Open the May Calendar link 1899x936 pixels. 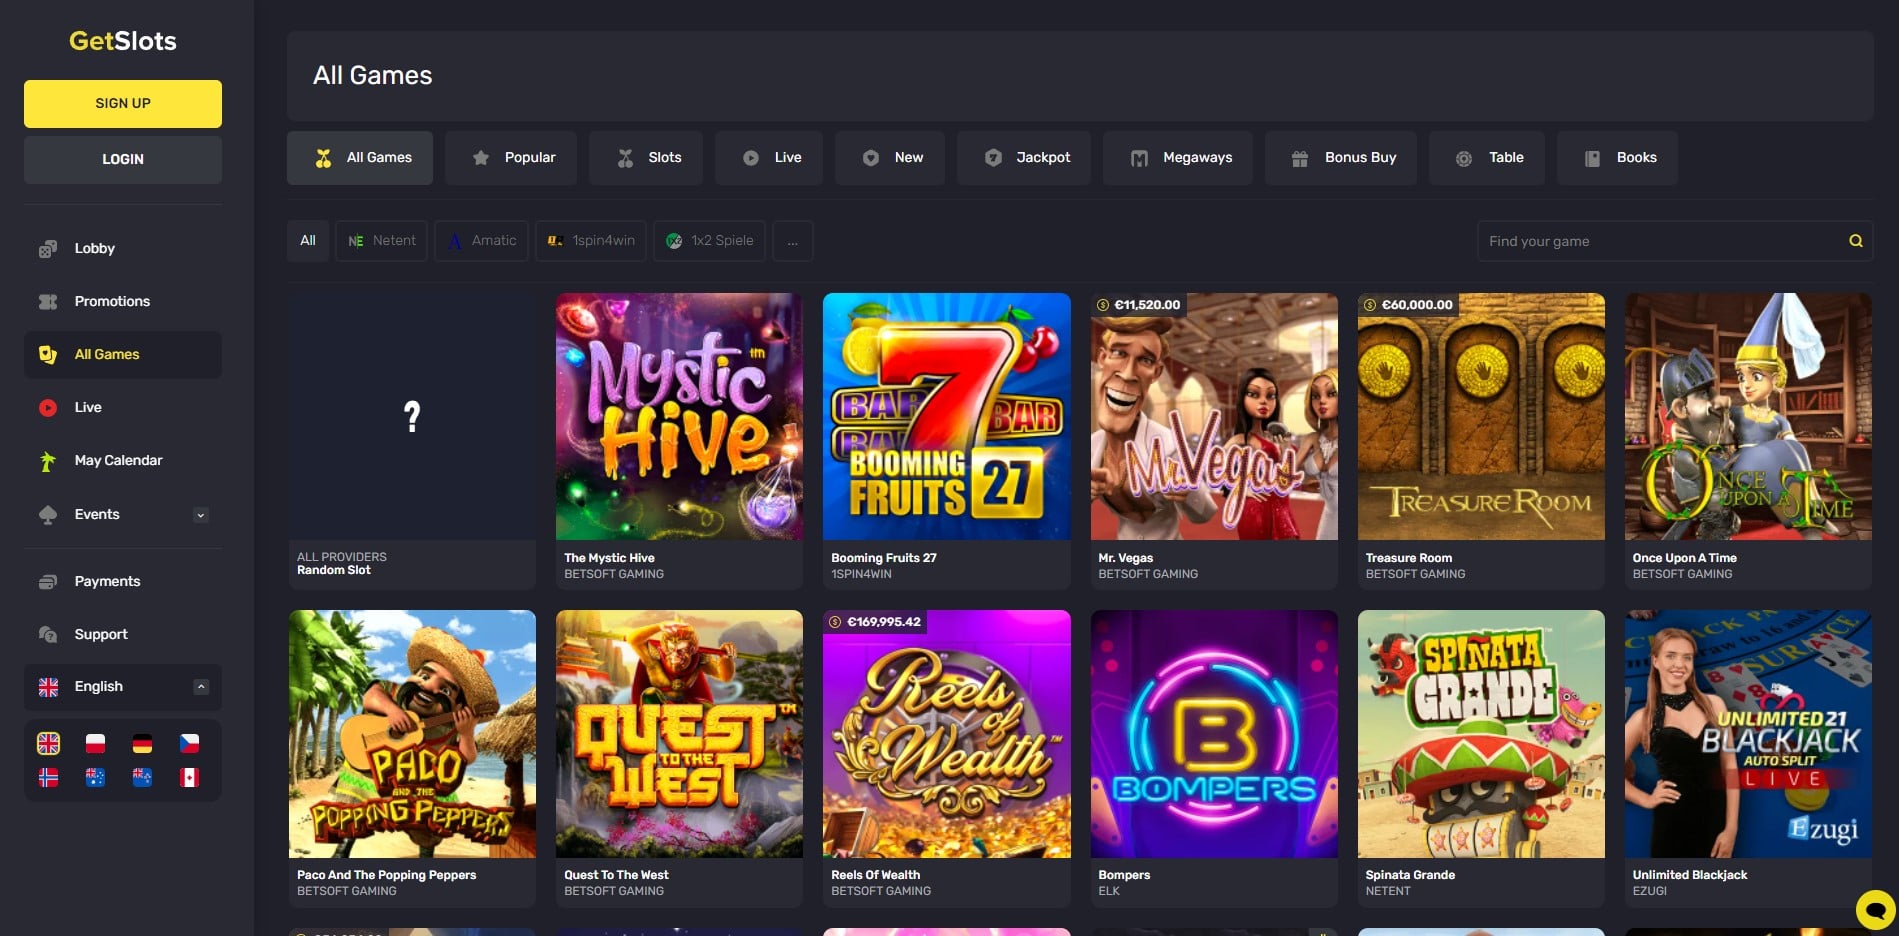click(118, 461)
